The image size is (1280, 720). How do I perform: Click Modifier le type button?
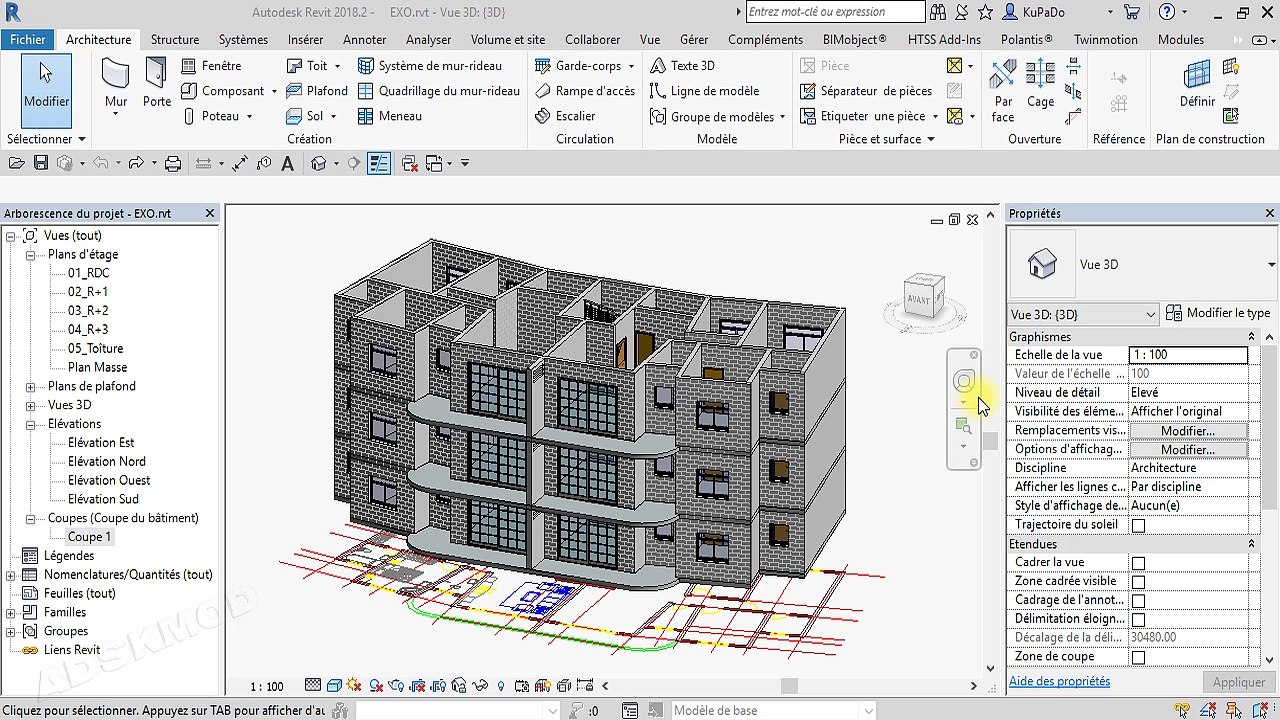click(1218, 313)
